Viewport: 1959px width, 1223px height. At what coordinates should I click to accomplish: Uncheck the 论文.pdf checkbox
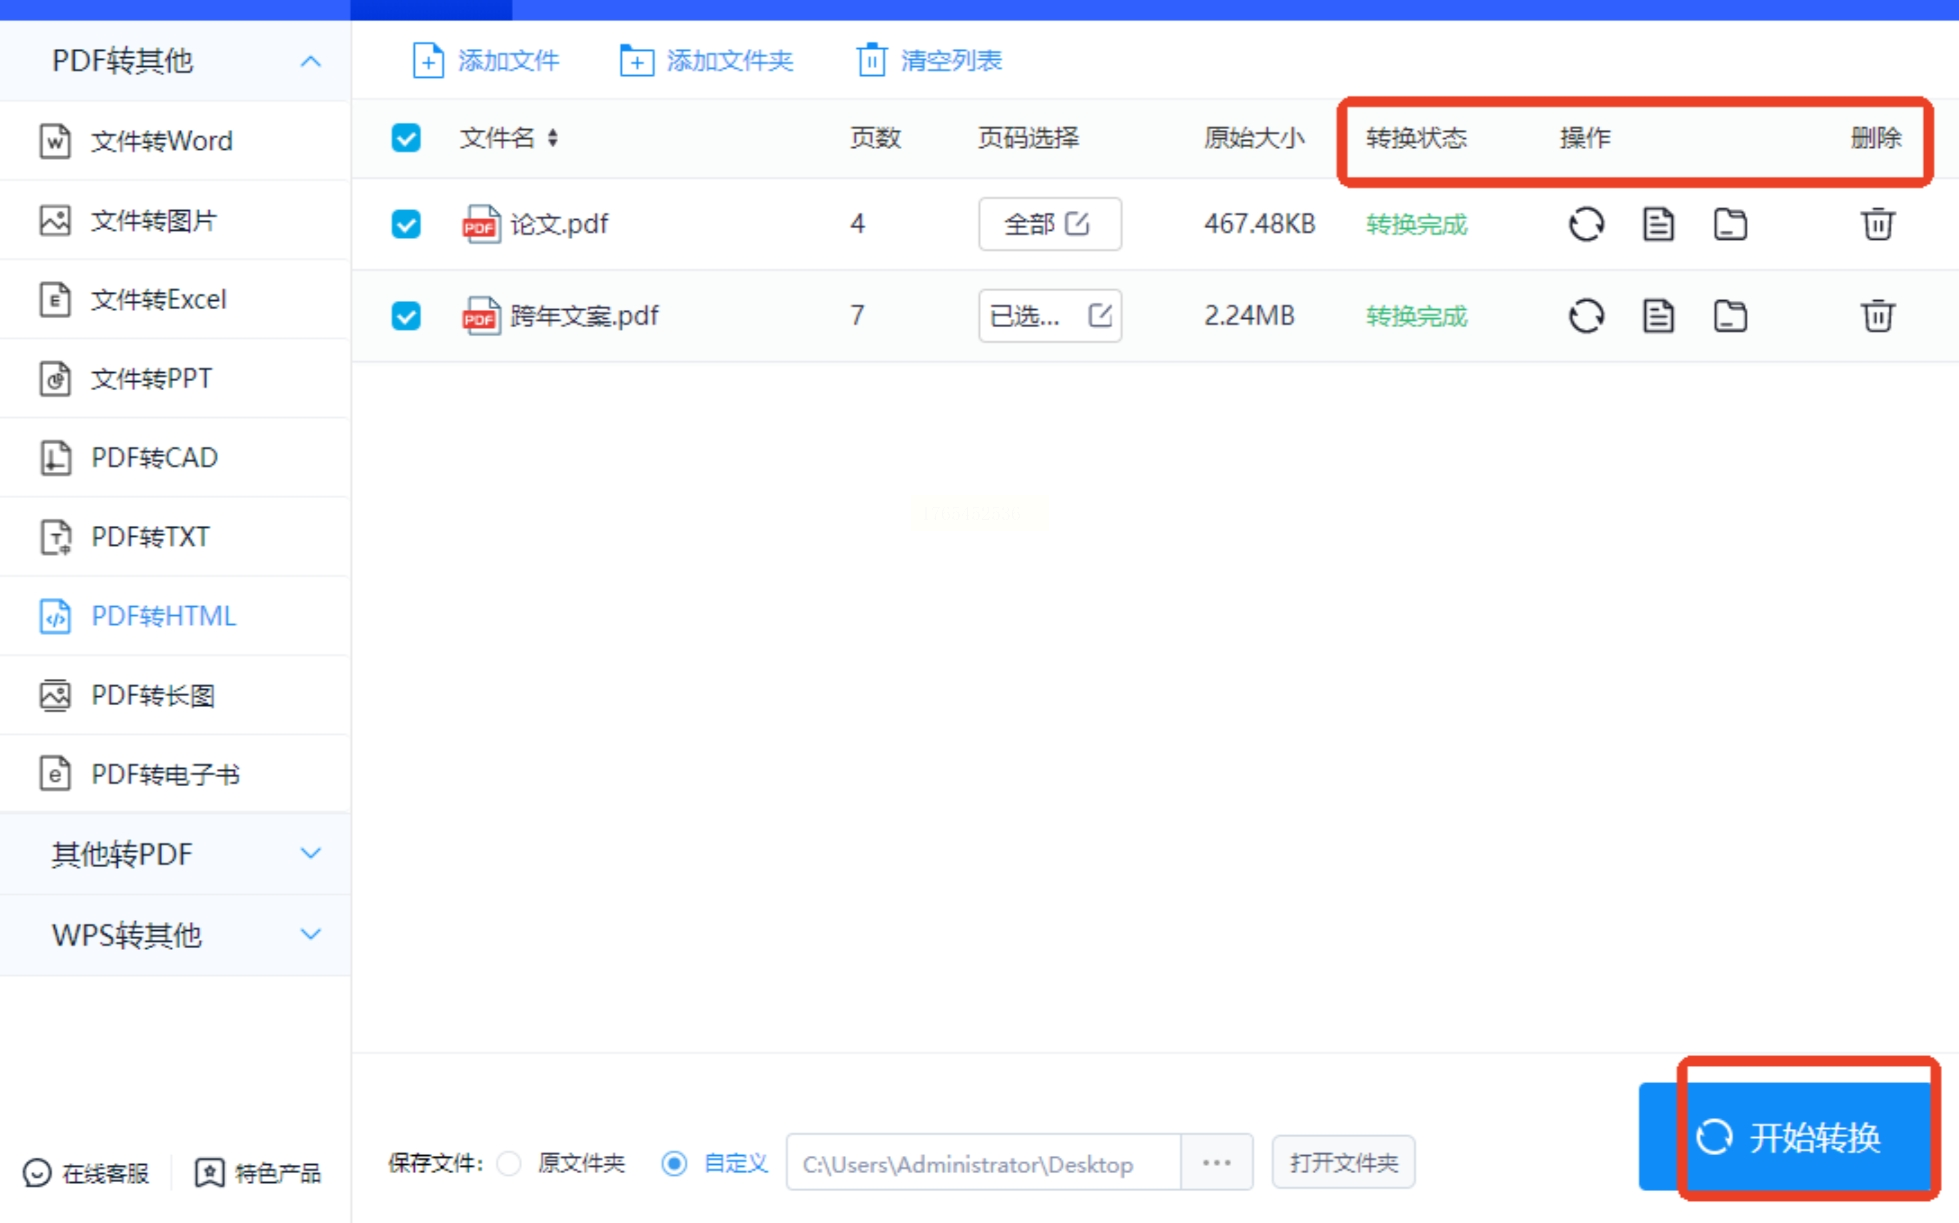(x=406, y=224)
